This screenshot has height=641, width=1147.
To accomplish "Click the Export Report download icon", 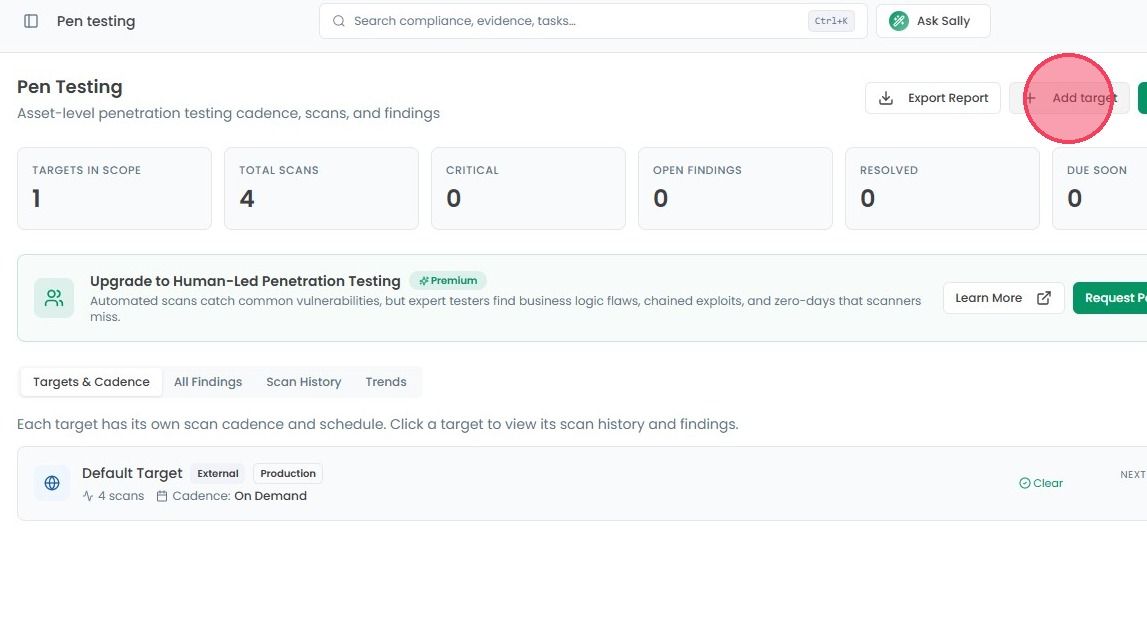I will [x=886, y=98].
